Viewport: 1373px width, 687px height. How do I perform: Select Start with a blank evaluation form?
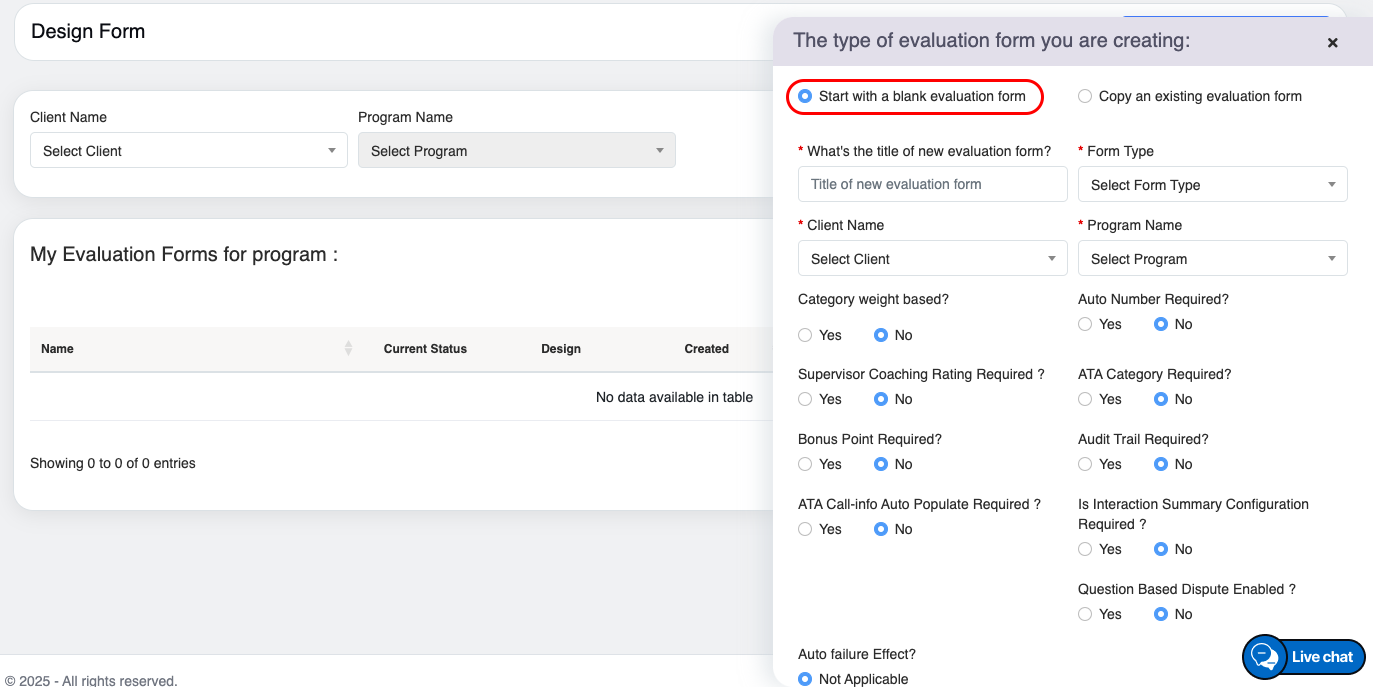tap(806, 97)
